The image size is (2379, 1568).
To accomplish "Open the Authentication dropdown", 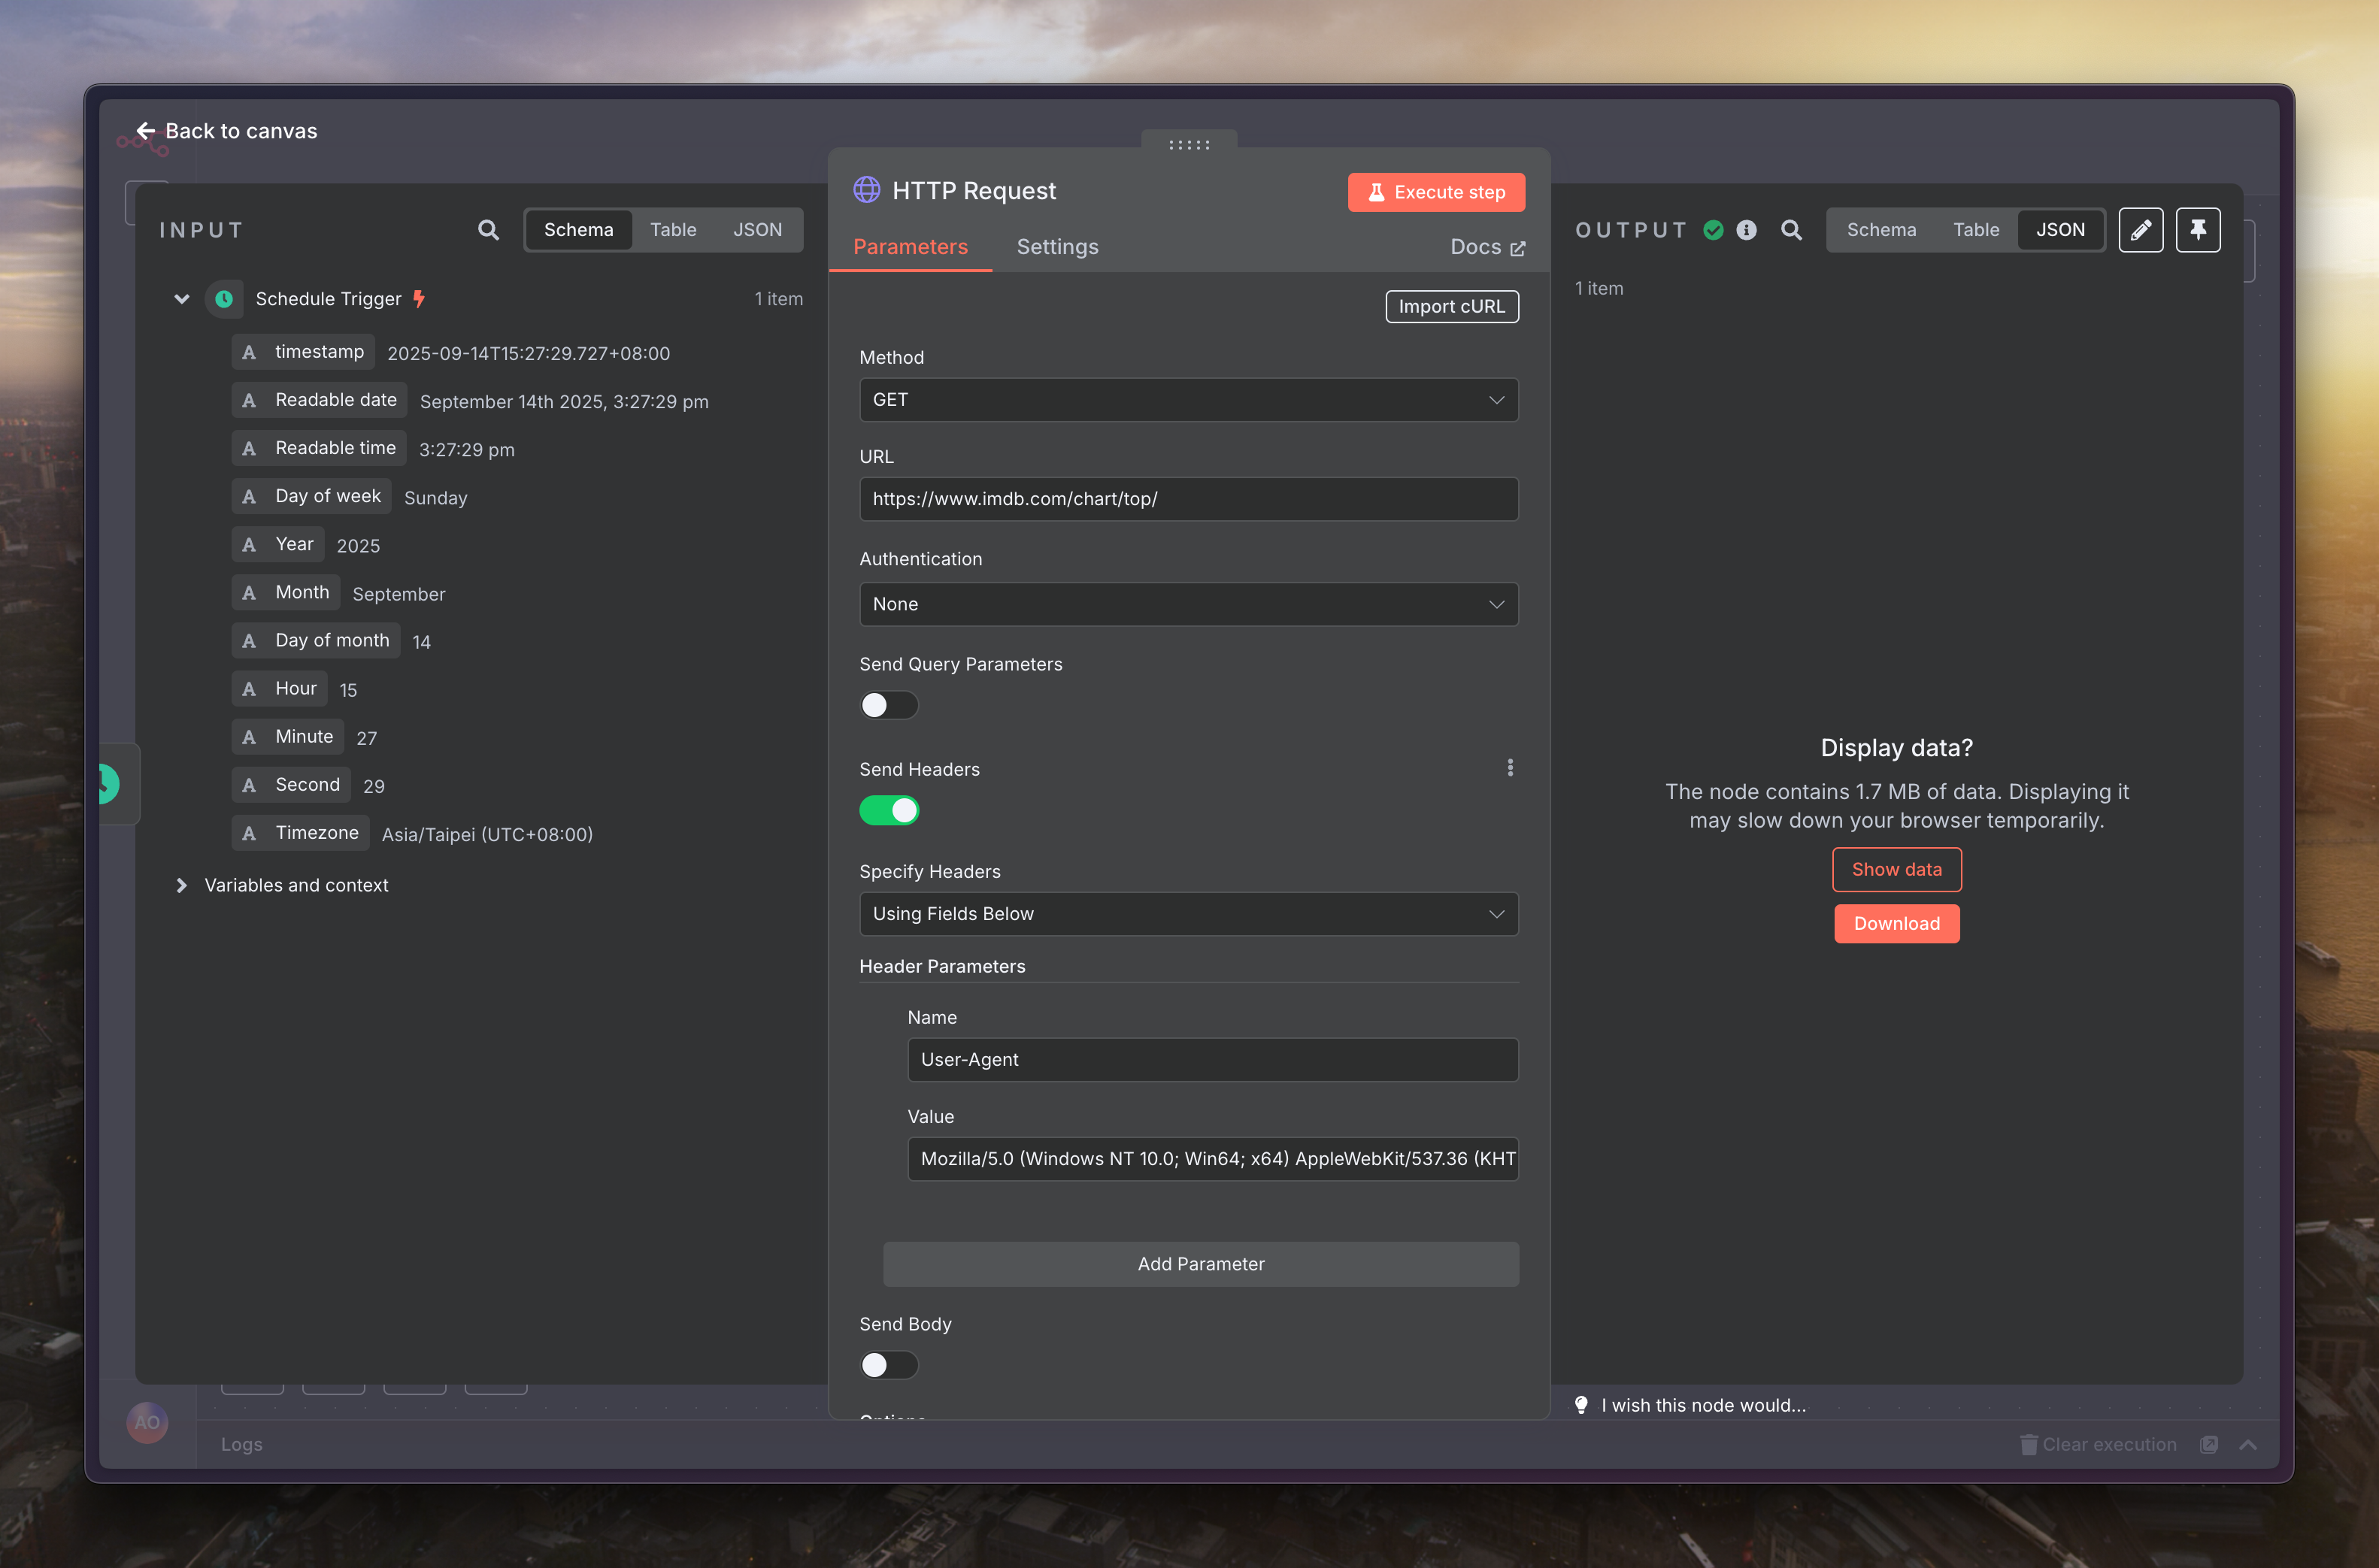I will click(x=1188, y=604).
